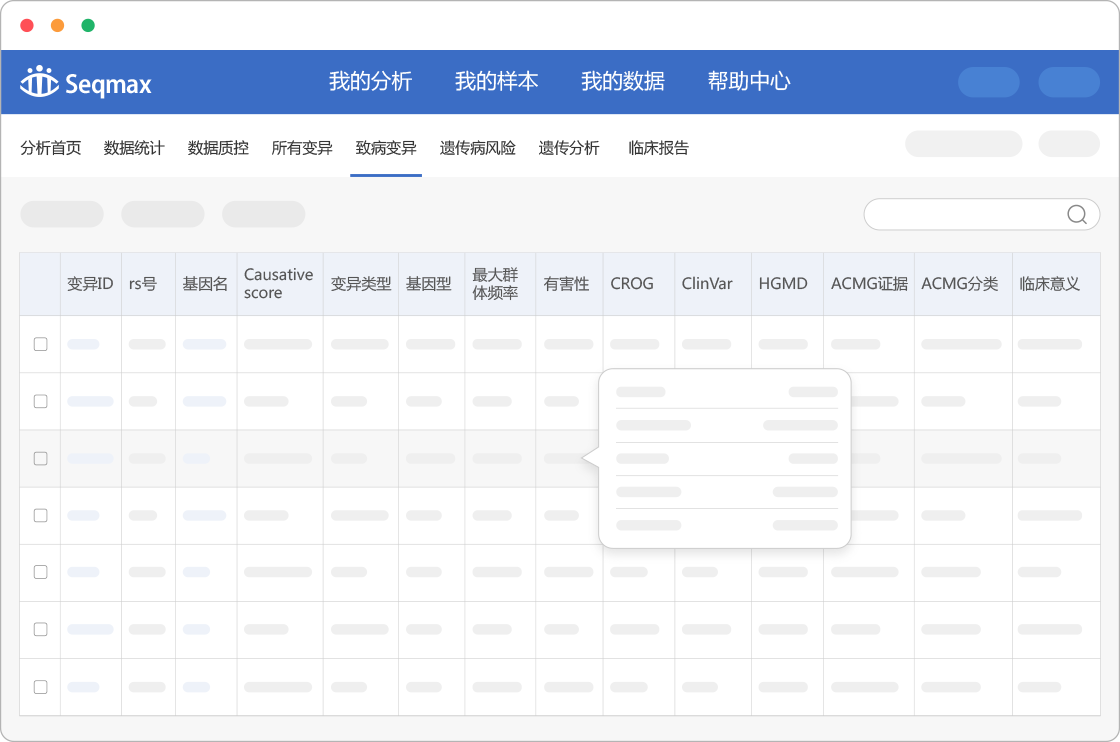Click the search magnifier icon
The image size is (1120, 742).
point(1076,214)
